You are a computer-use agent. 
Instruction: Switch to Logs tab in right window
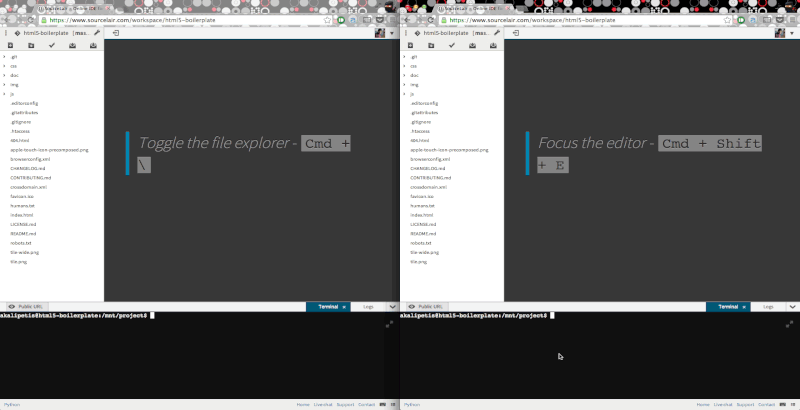(x=768, y=307)
